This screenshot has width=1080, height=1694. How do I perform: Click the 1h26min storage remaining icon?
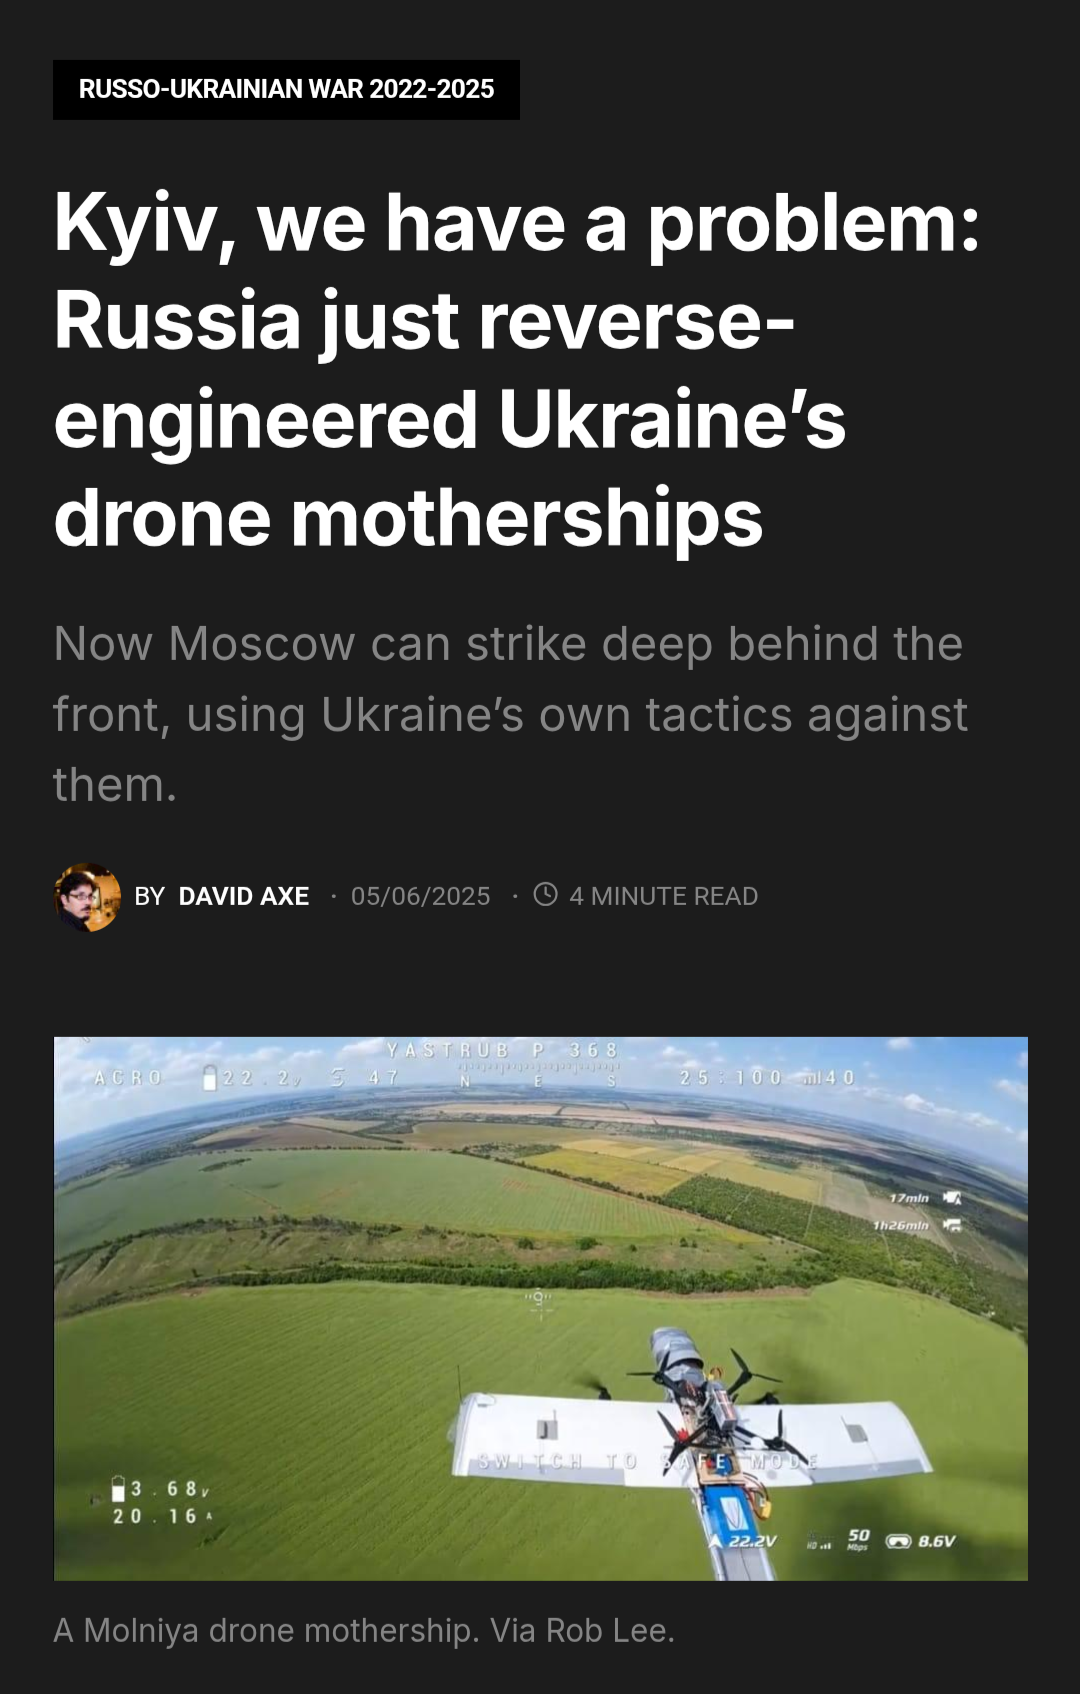point(952,1225)
